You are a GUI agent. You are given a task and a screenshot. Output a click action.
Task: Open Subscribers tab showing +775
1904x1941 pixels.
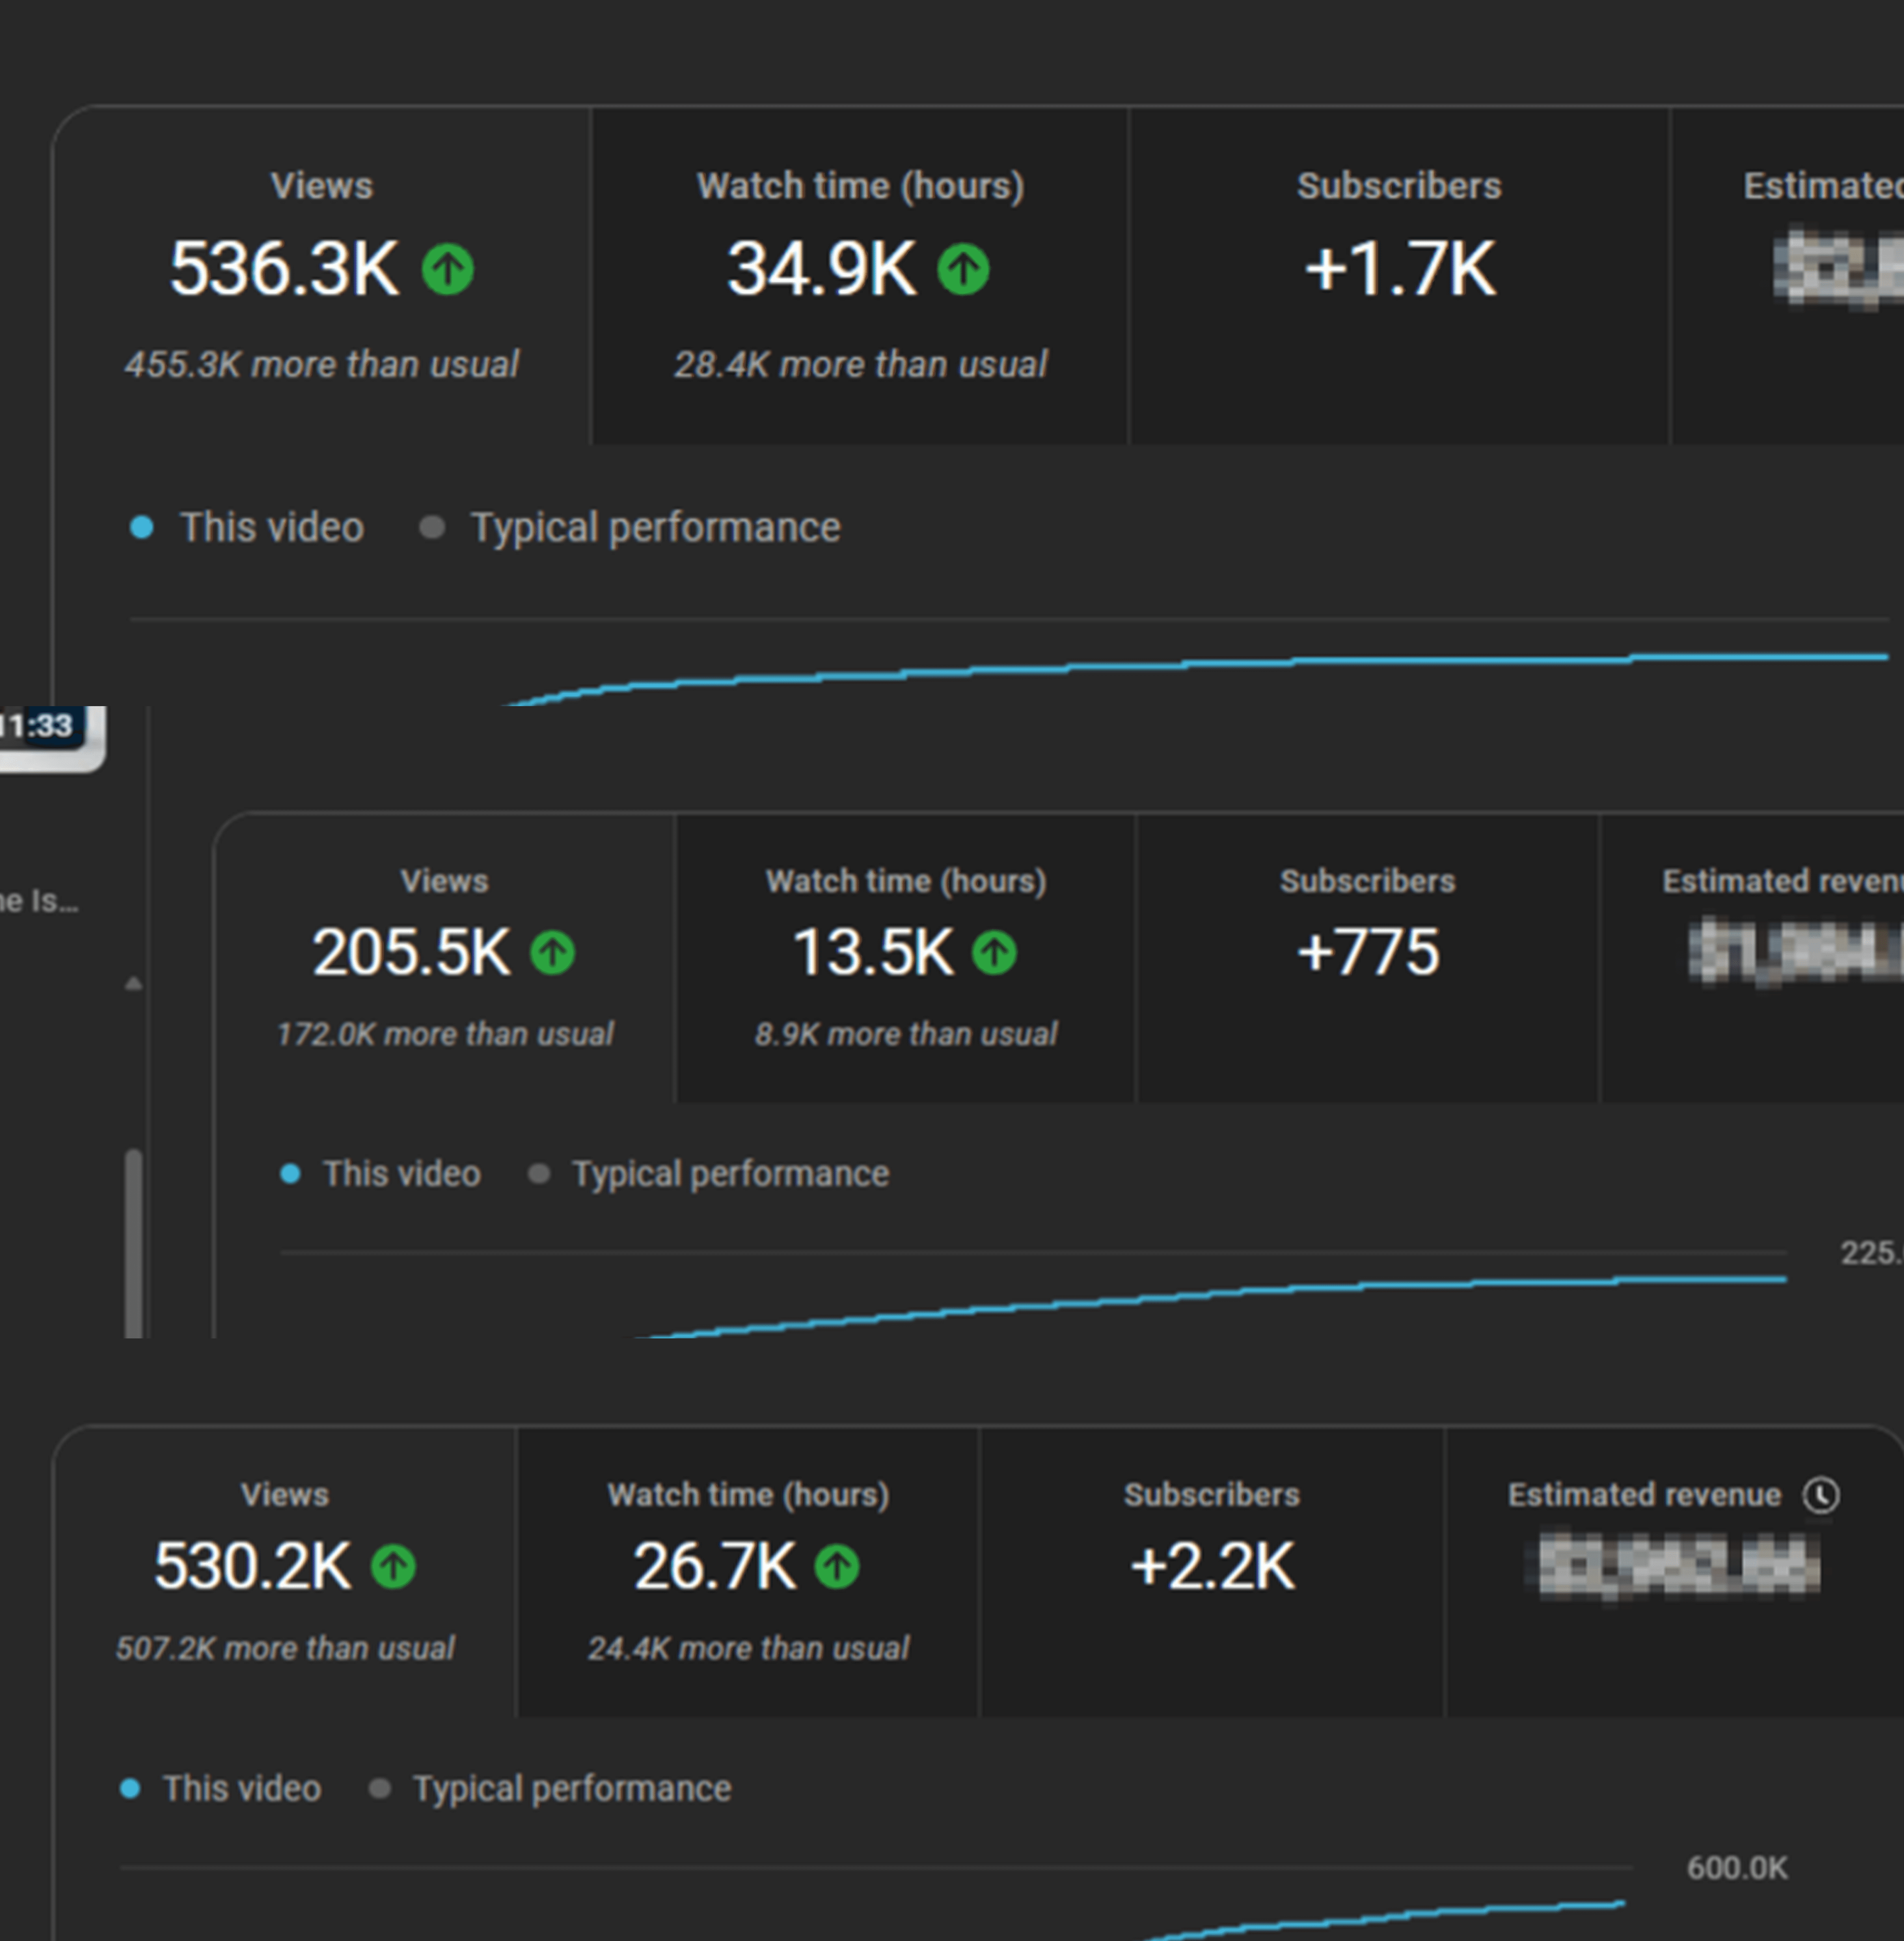point(1367,958)
